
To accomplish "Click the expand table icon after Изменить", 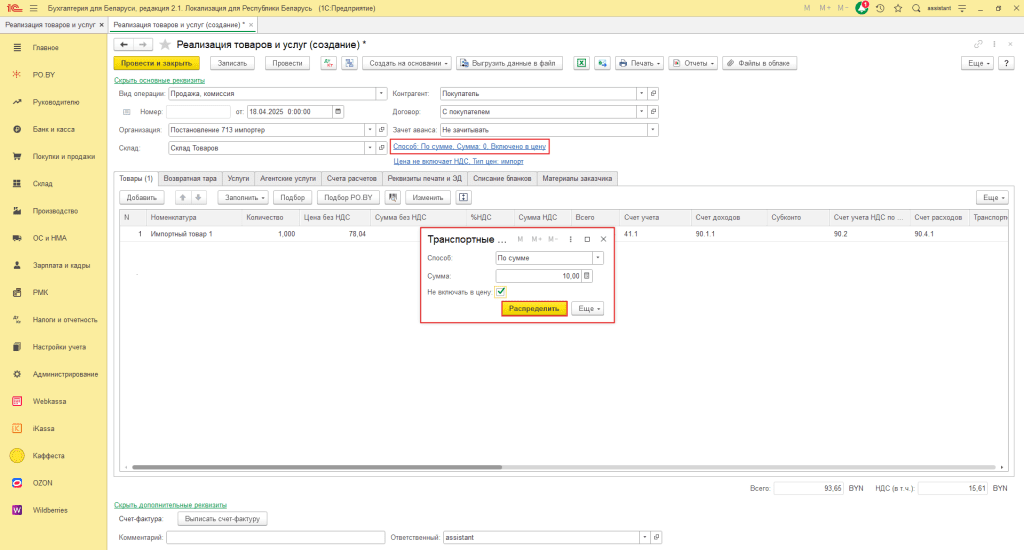I will [463, 197].
